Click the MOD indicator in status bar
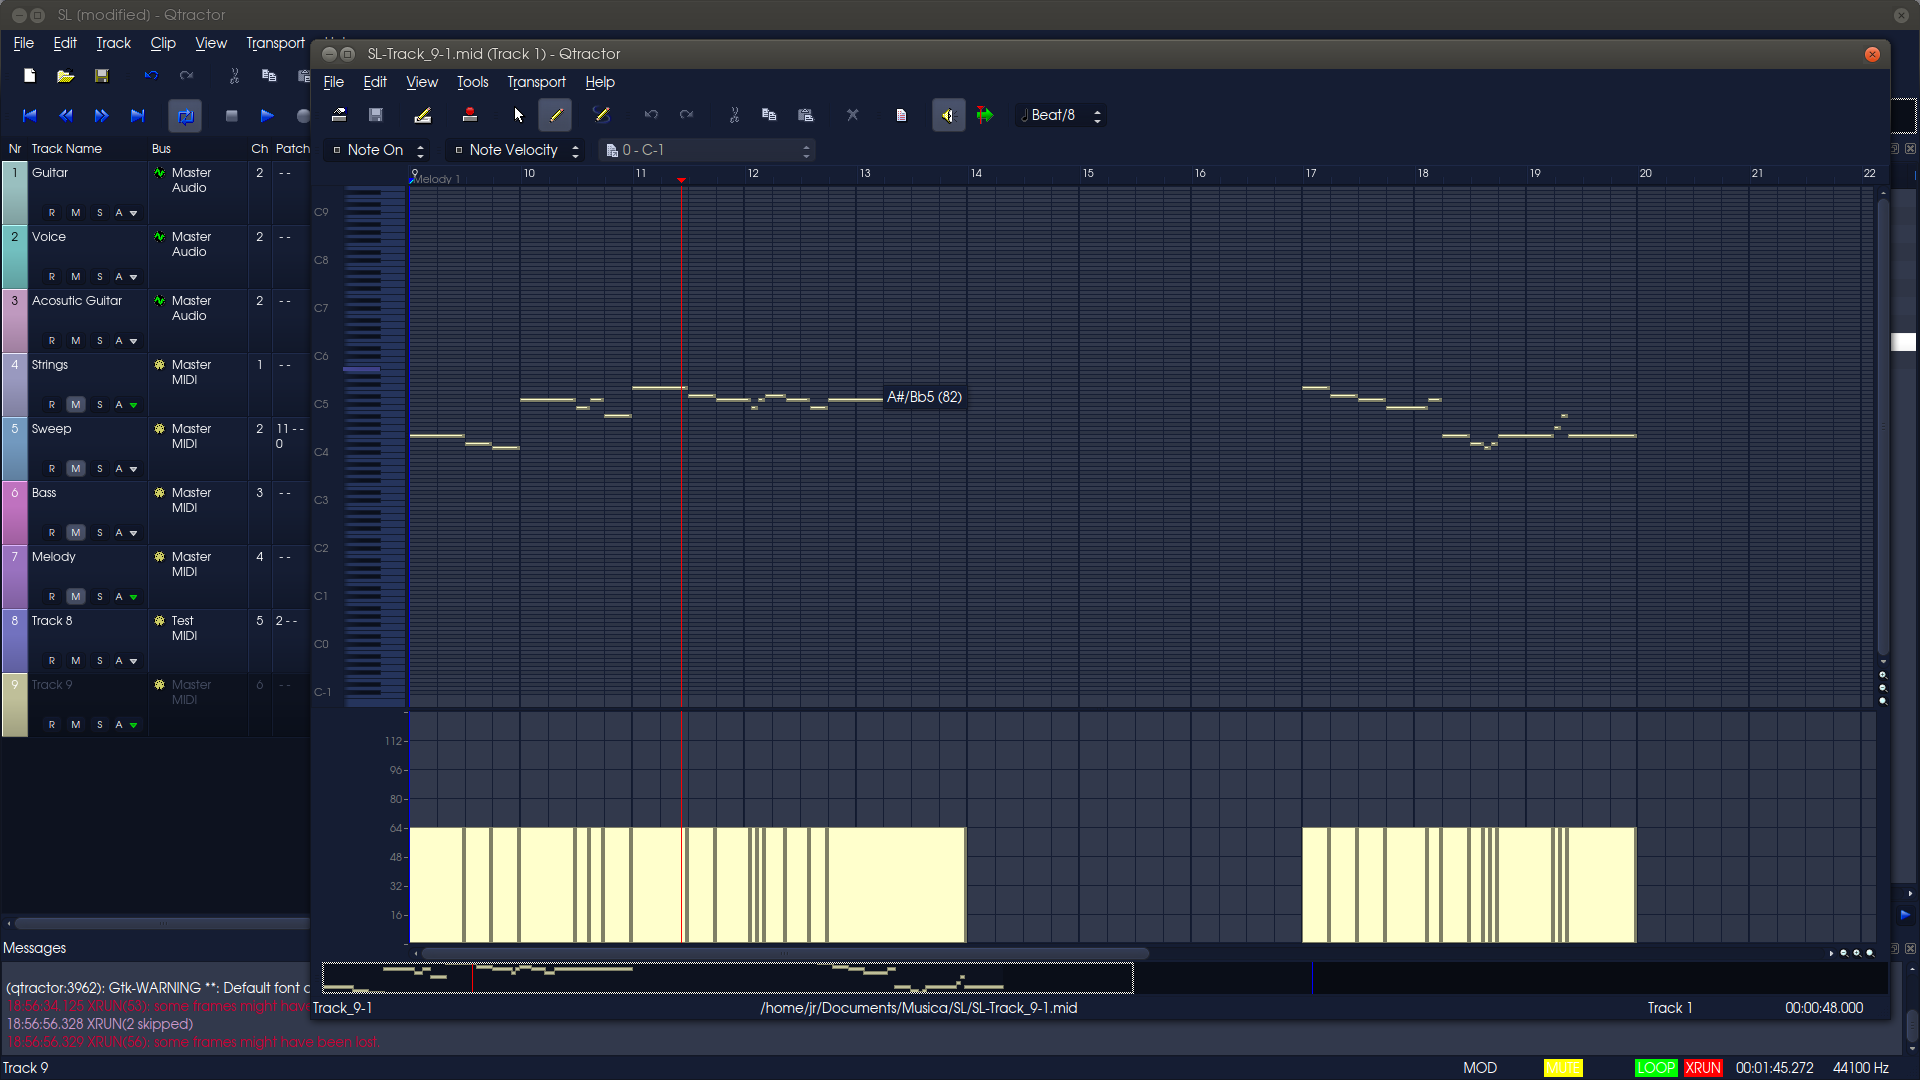The height and width of the screenshot is (1080, 1920). pos(1480,1068)
